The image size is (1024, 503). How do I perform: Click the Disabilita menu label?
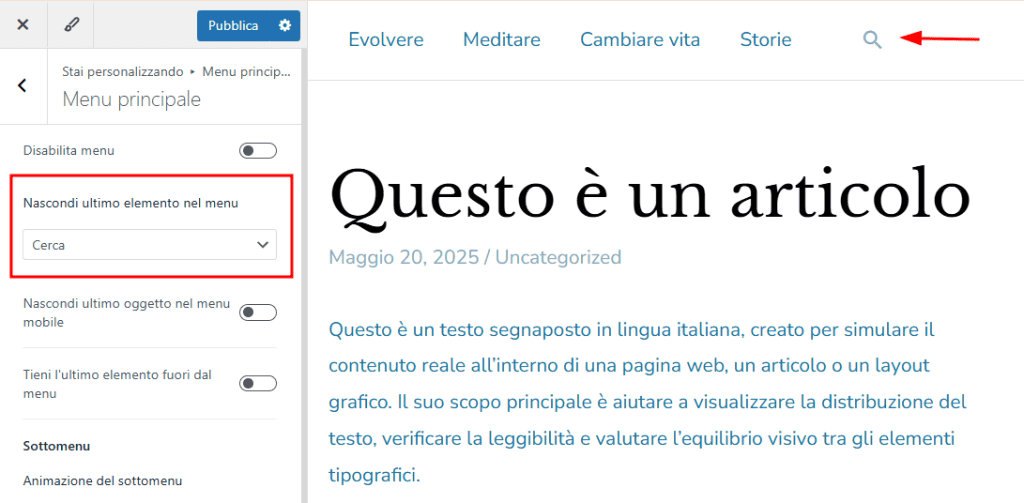[69, 150]
